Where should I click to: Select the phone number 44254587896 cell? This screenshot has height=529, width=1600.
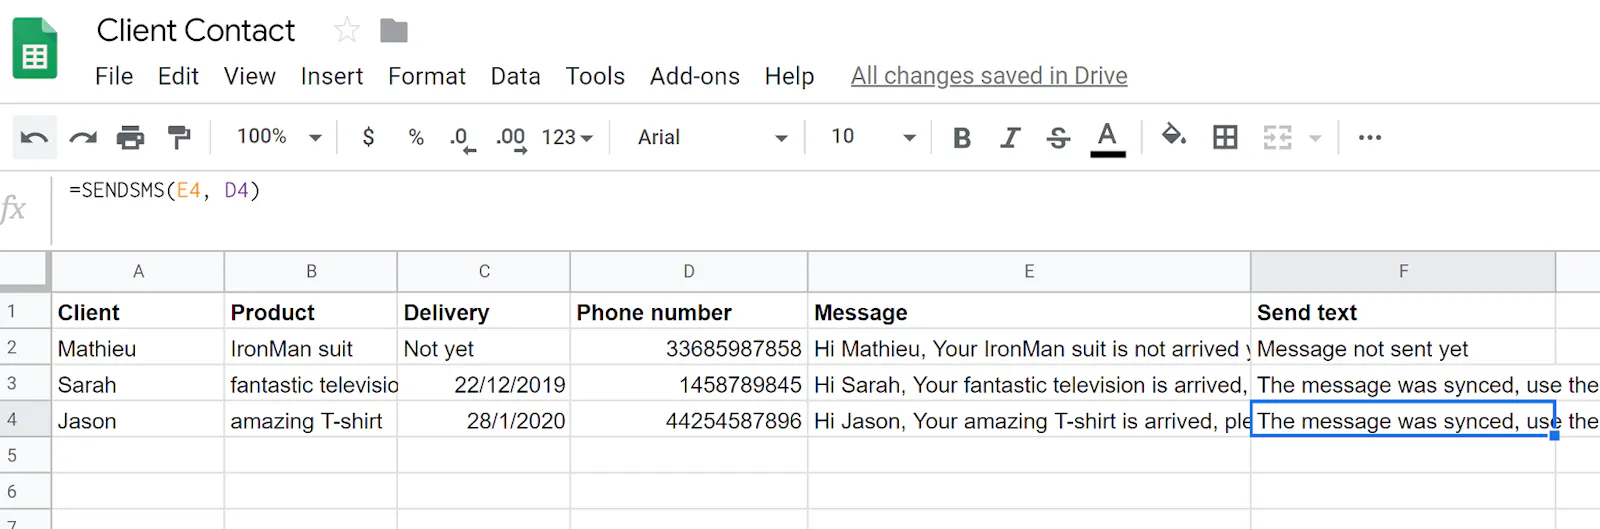pos(689,420)
